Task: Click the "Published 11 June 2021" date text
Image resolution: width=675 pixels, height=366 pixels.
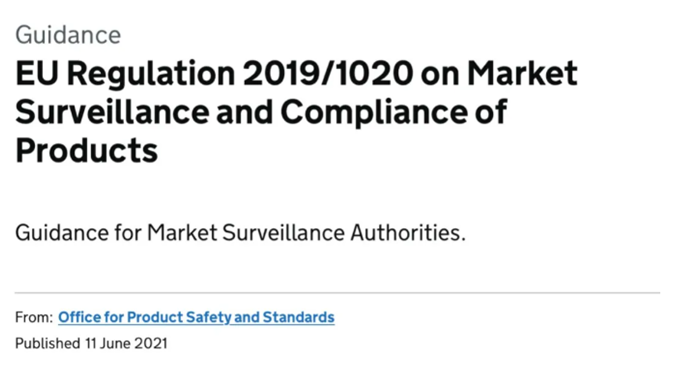Action: tap(91, 344)
